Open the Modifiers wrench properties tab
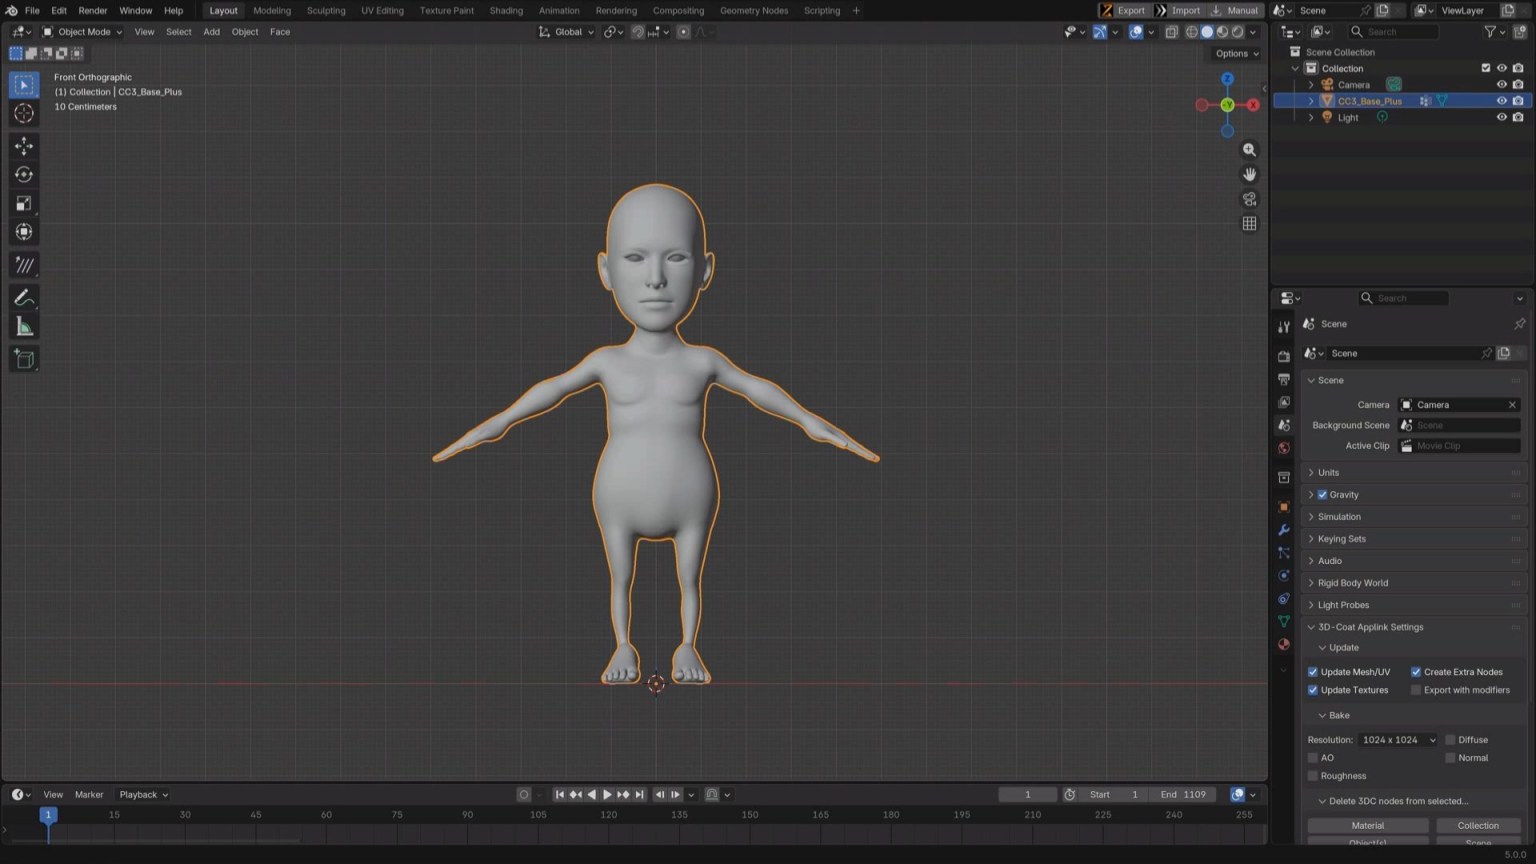Viewport: 1536px width, 864px height. 1284,530
